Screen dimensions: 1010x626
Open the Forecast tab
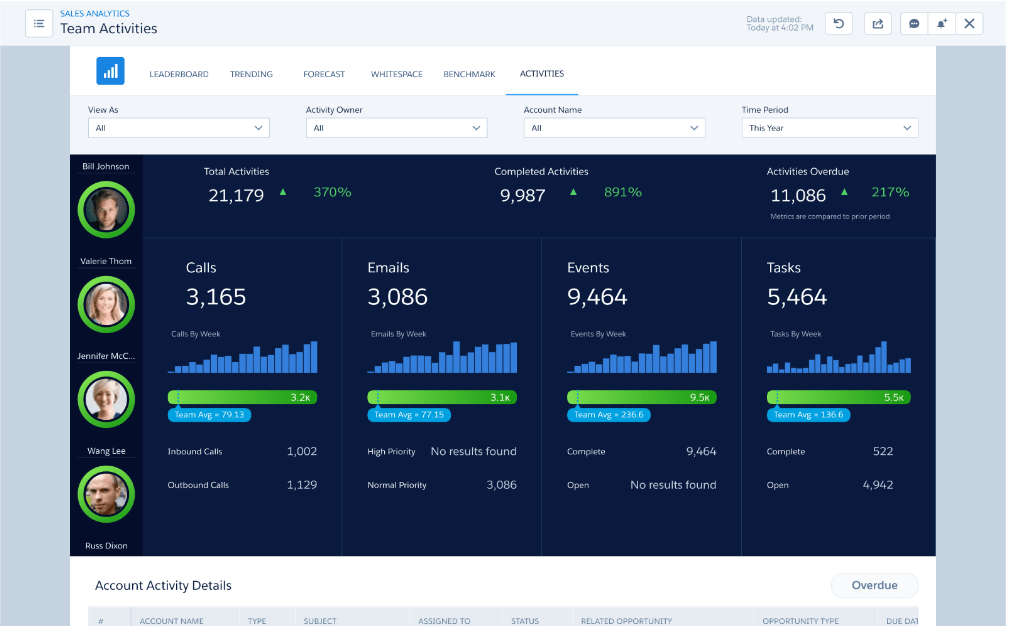[324, 74]
